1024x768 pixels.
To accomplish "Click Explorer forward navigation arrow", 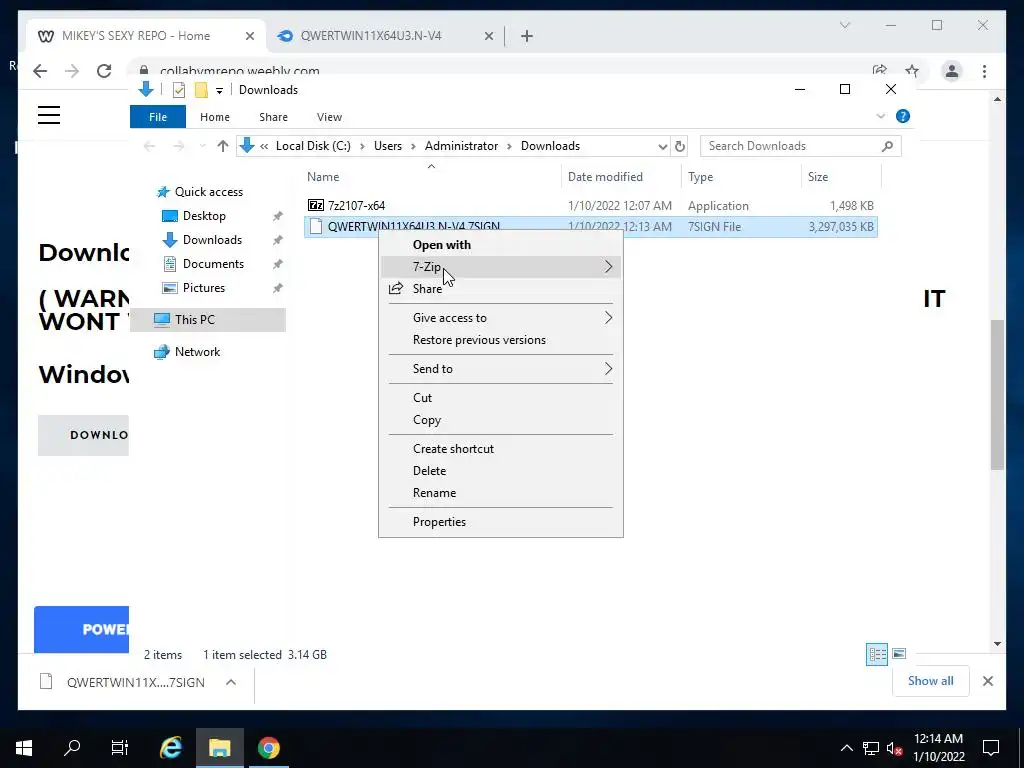I will coord(178,146).
